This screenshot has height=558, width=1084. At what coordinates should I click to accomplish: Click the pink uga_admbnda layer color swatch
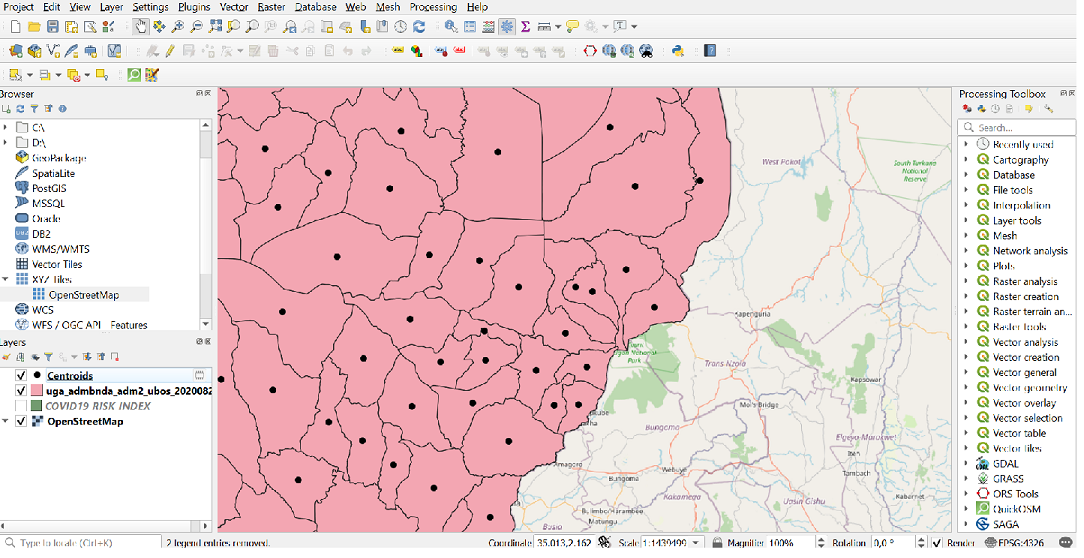[37, 391]
